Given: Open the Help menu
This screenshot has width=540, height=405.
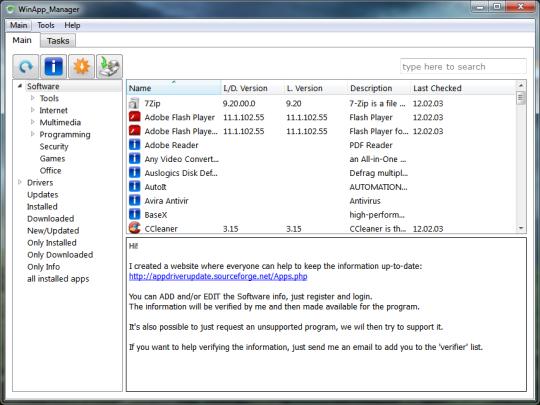Looking at the screenshot, I should [72, 25].
